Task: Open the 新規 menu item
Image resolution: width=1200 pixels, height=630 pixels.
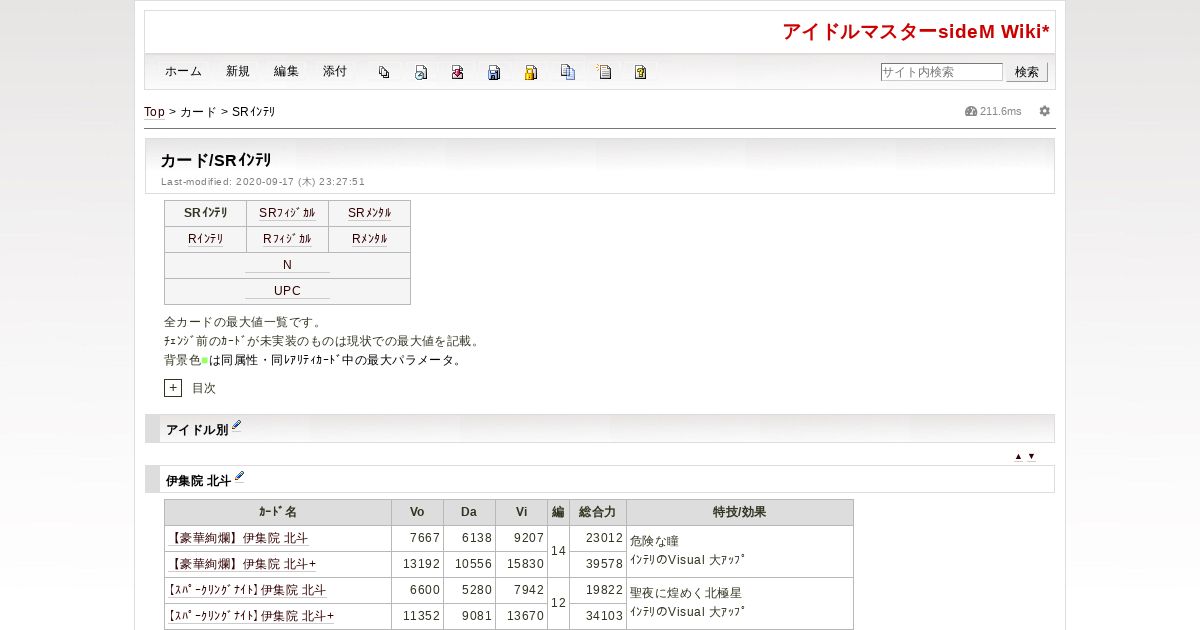Action: (x=238, y=72)
